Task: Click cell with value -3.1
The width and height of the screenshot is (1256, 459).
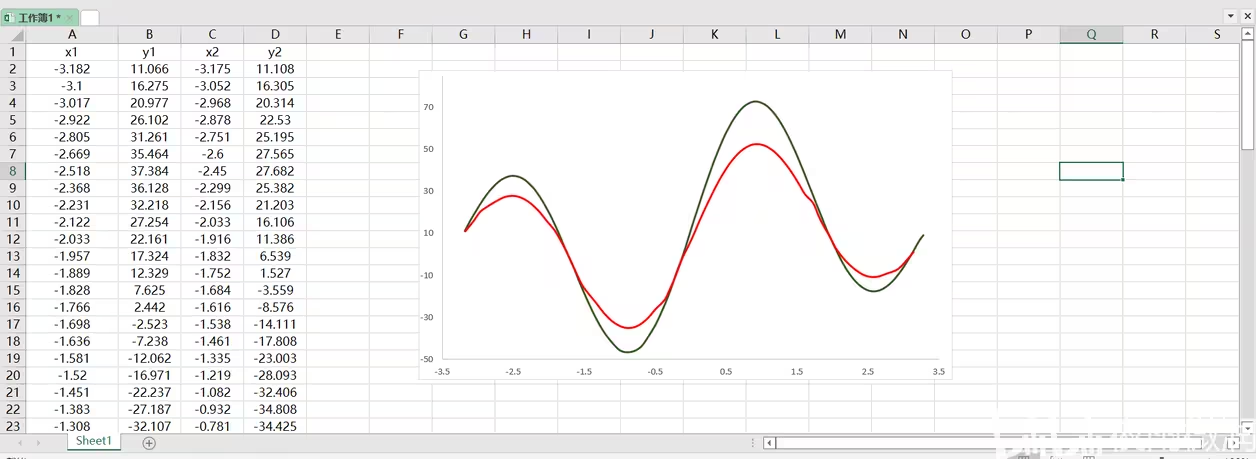Action: pos(71,86)
